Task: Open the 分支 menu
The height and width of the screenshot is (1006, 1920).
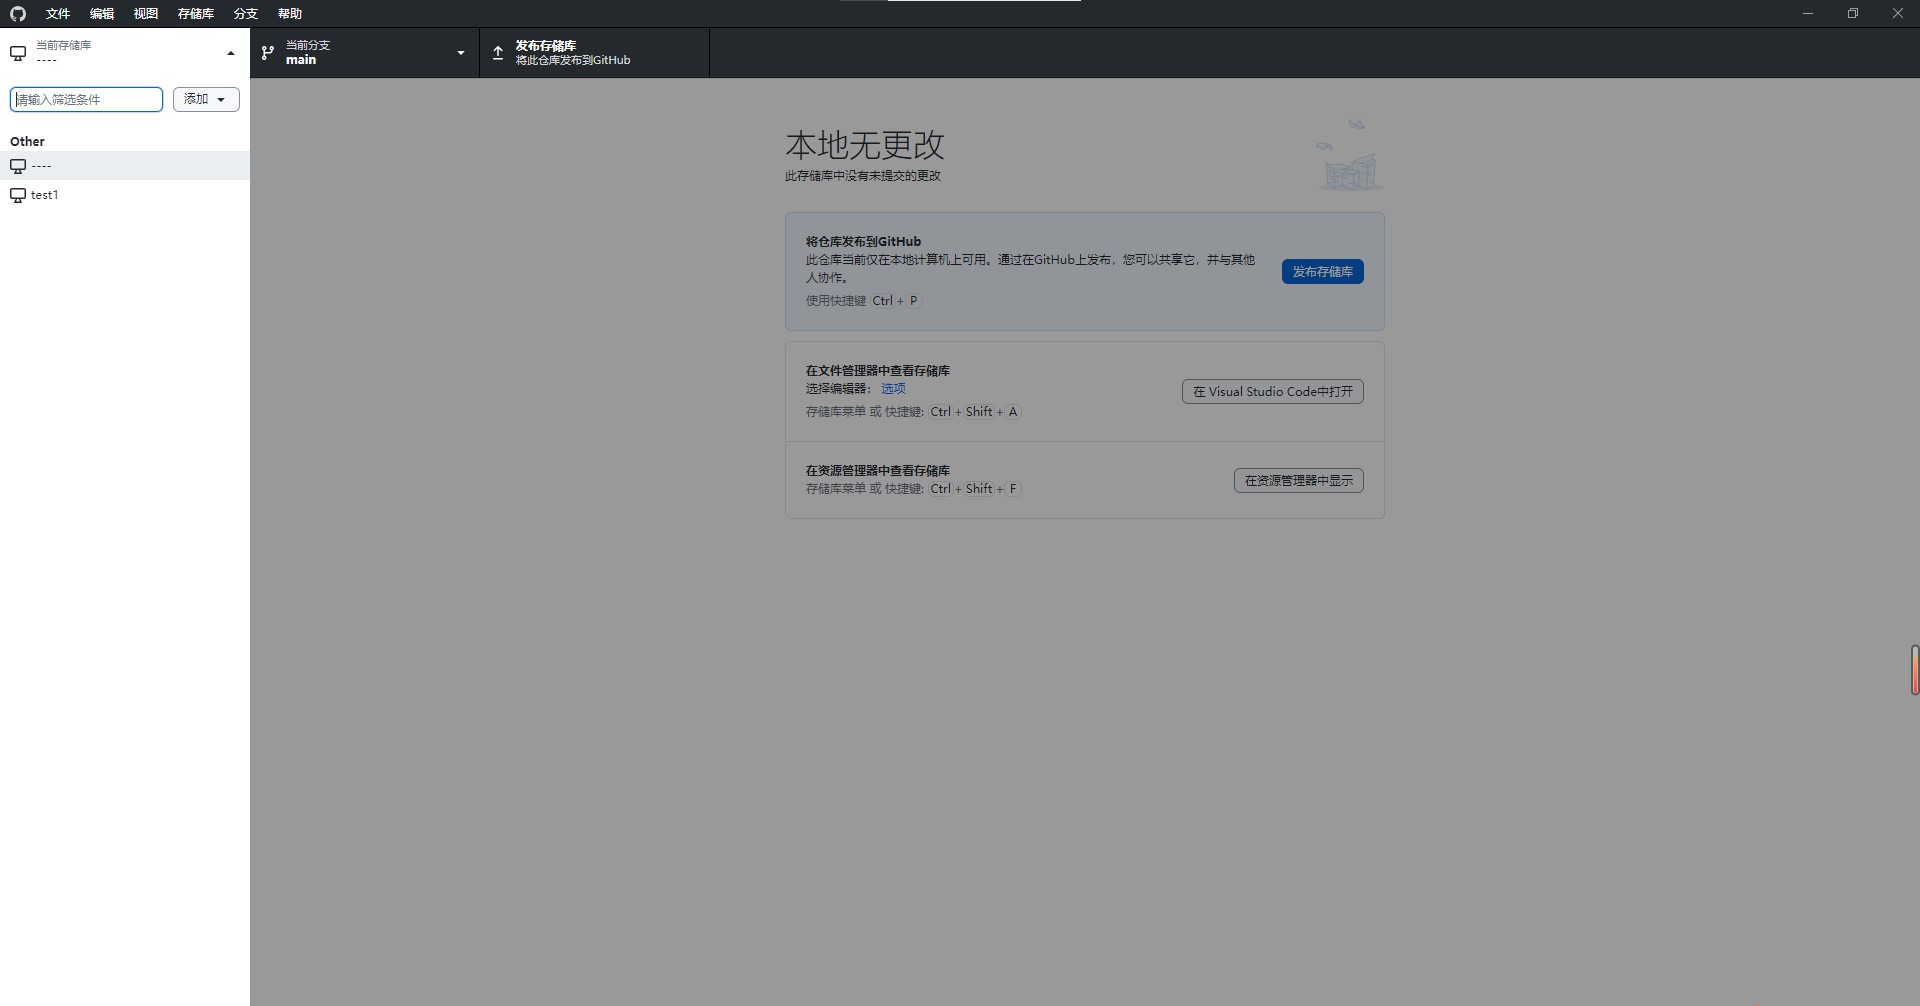Action: tap(246, 14)
